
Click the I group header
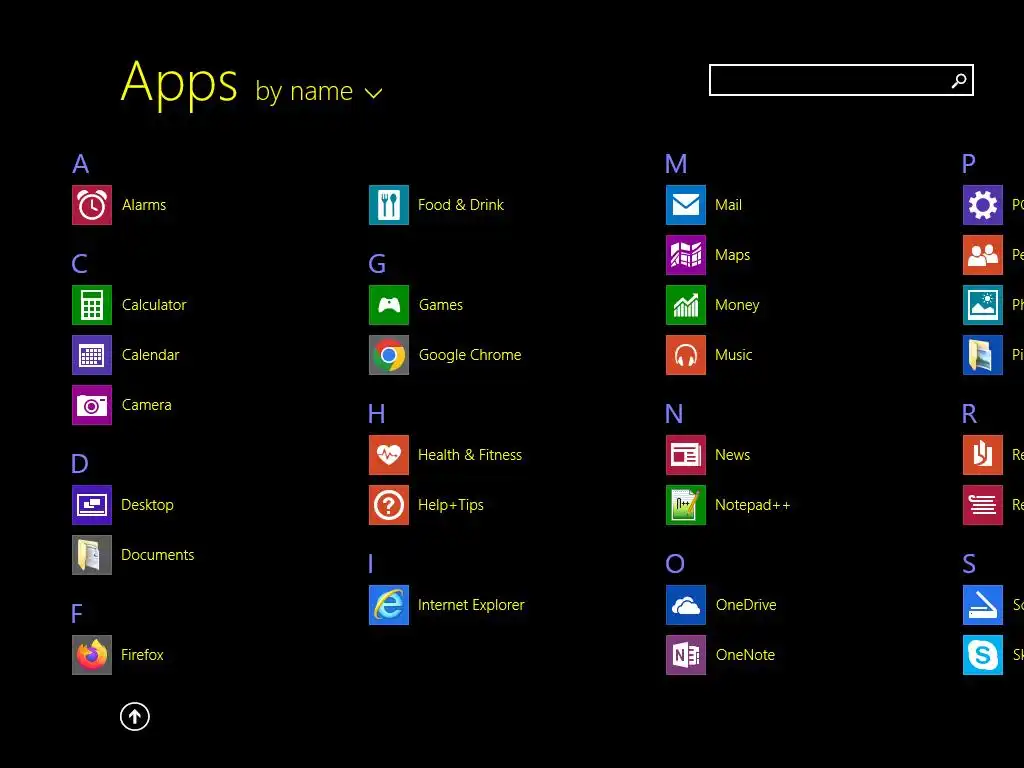[x=370, y=564]
